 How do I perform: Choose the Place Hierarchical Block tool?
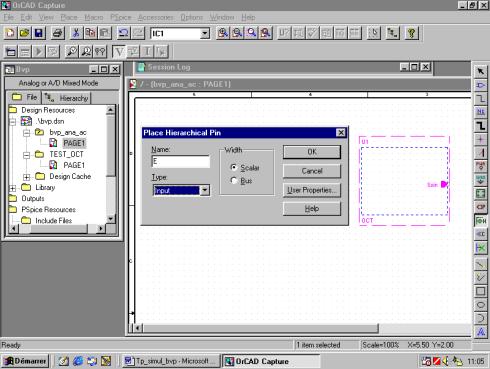coord(480,194)
